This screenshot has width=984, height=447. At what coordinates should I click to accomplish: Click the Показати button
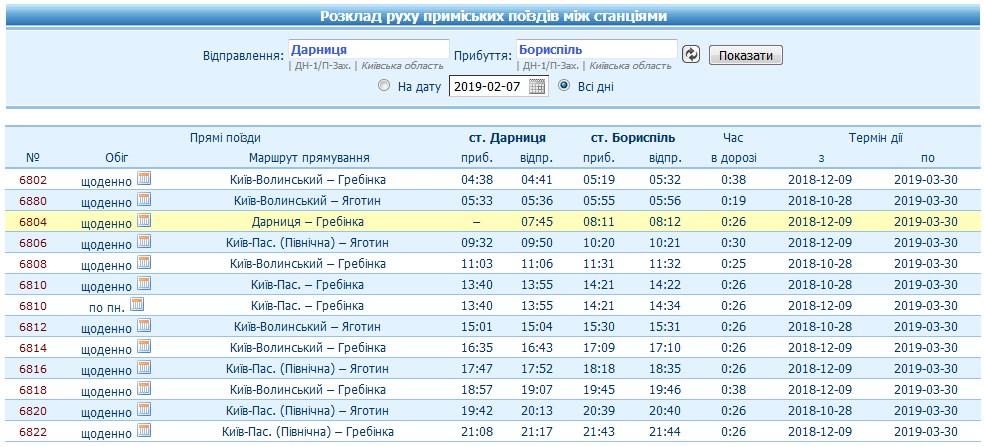click(746, 55)
